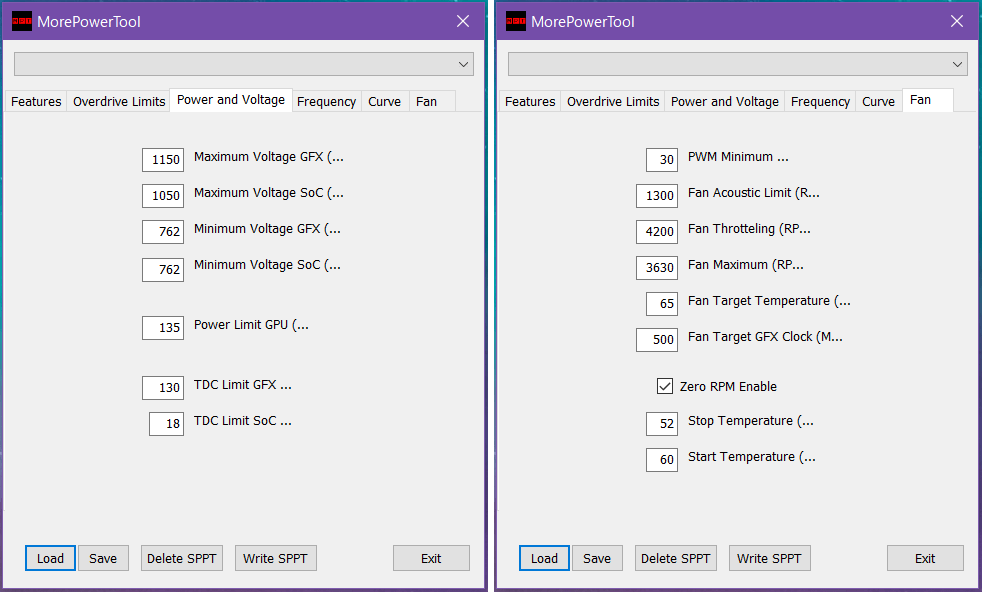Select the Fan tab in right window
Viewport: 982px width, 592px height.
[x=928, y=100]
